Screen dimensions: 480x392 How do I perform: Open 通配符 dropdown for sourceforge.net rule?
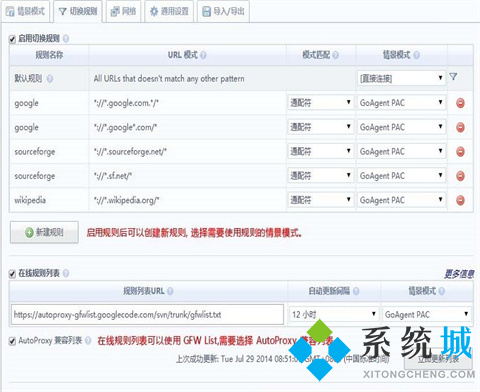point(320,151)
